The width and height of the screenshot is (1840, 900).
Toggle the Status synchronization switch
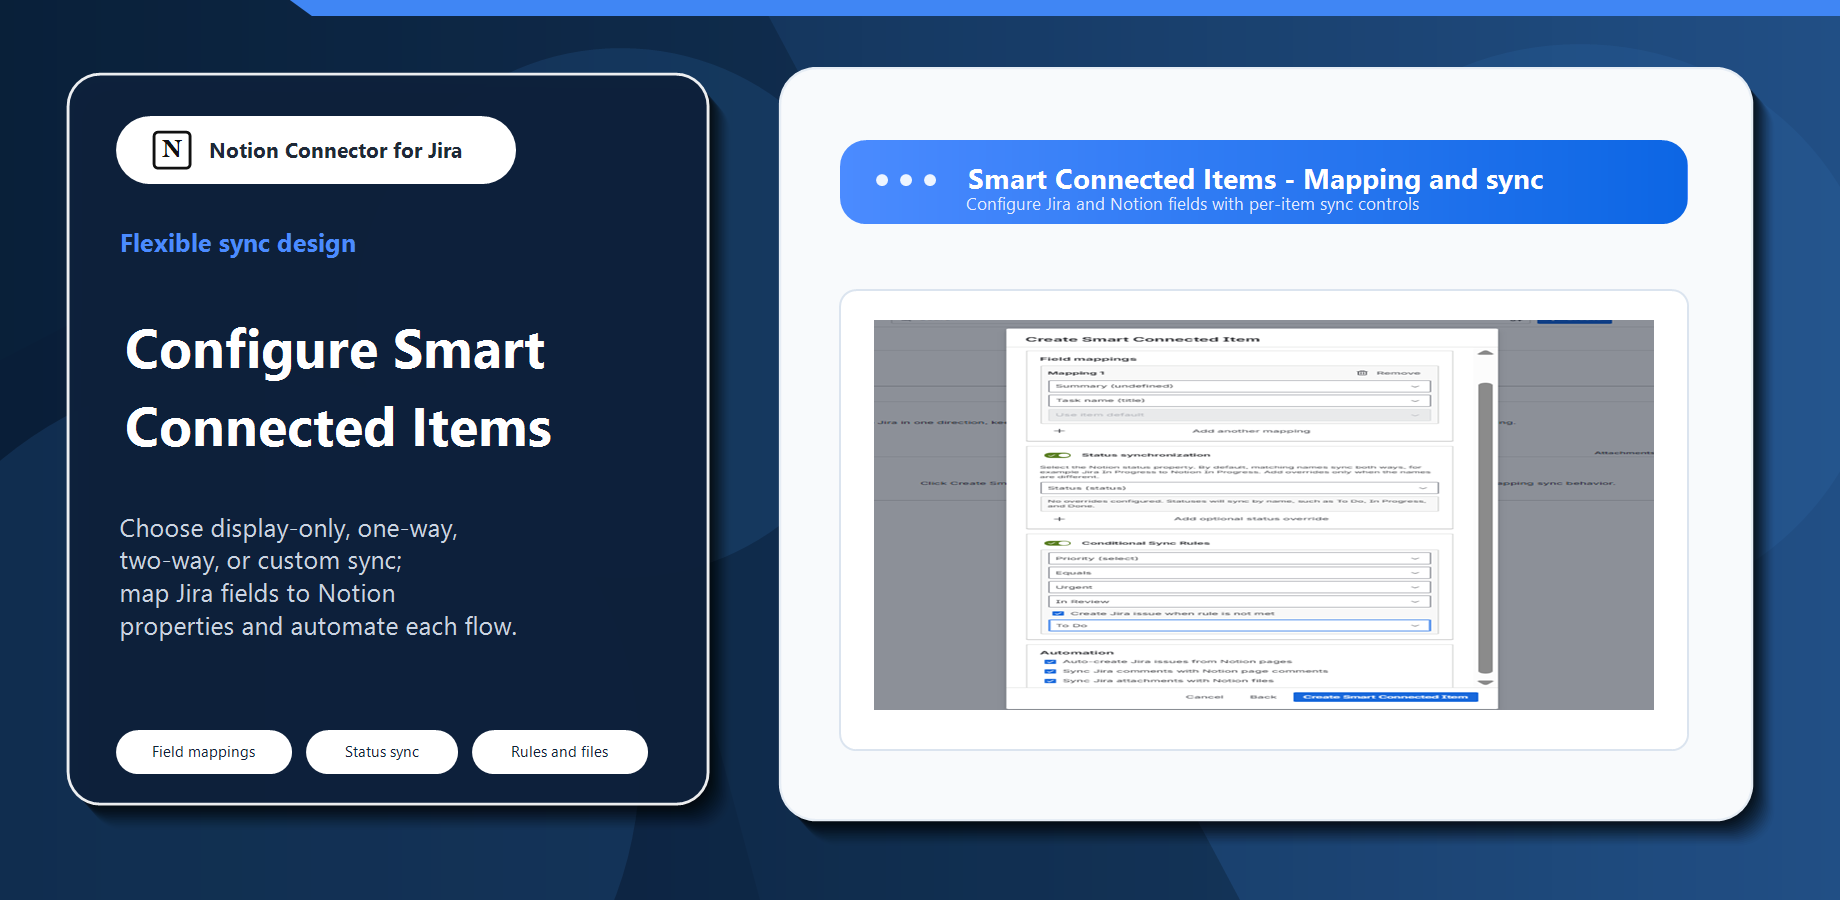click(x=1058, y=455)
